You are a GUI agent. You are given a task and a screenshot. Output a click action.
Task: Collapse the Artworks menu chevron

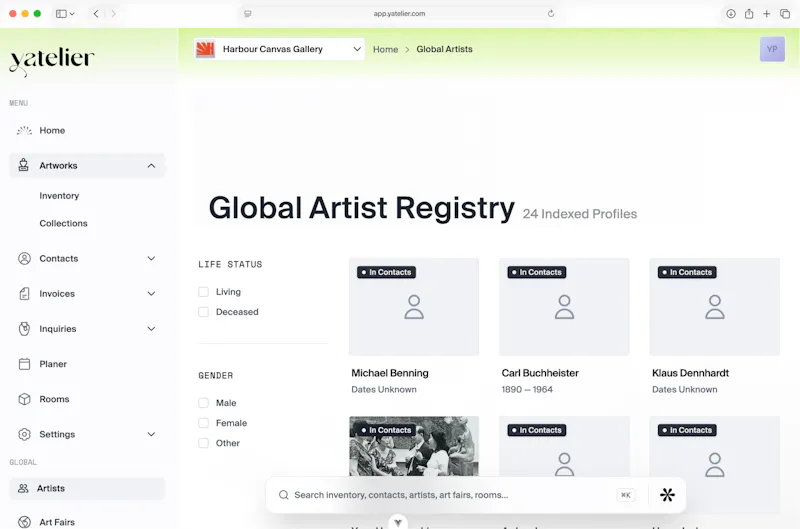[151, 166]
